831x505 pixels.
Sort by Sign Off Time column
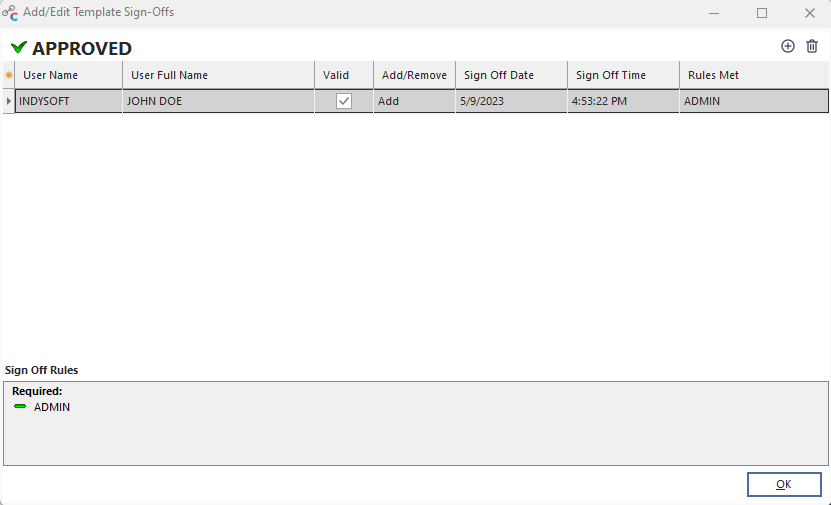tap(623, 75)
